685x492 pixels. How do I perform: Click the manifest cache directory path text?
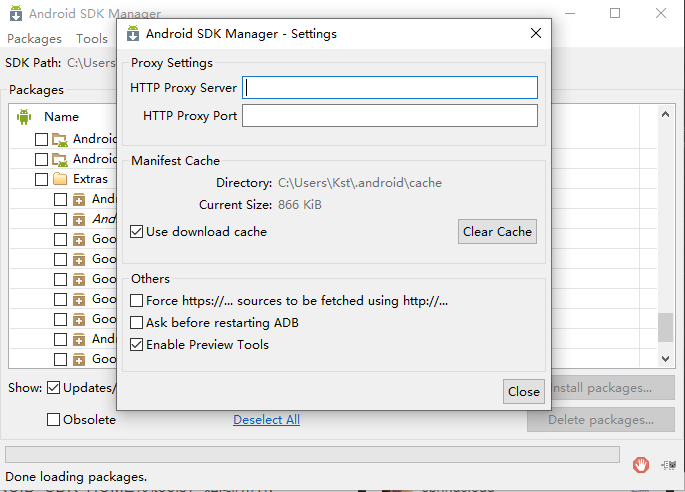(360, 183)
